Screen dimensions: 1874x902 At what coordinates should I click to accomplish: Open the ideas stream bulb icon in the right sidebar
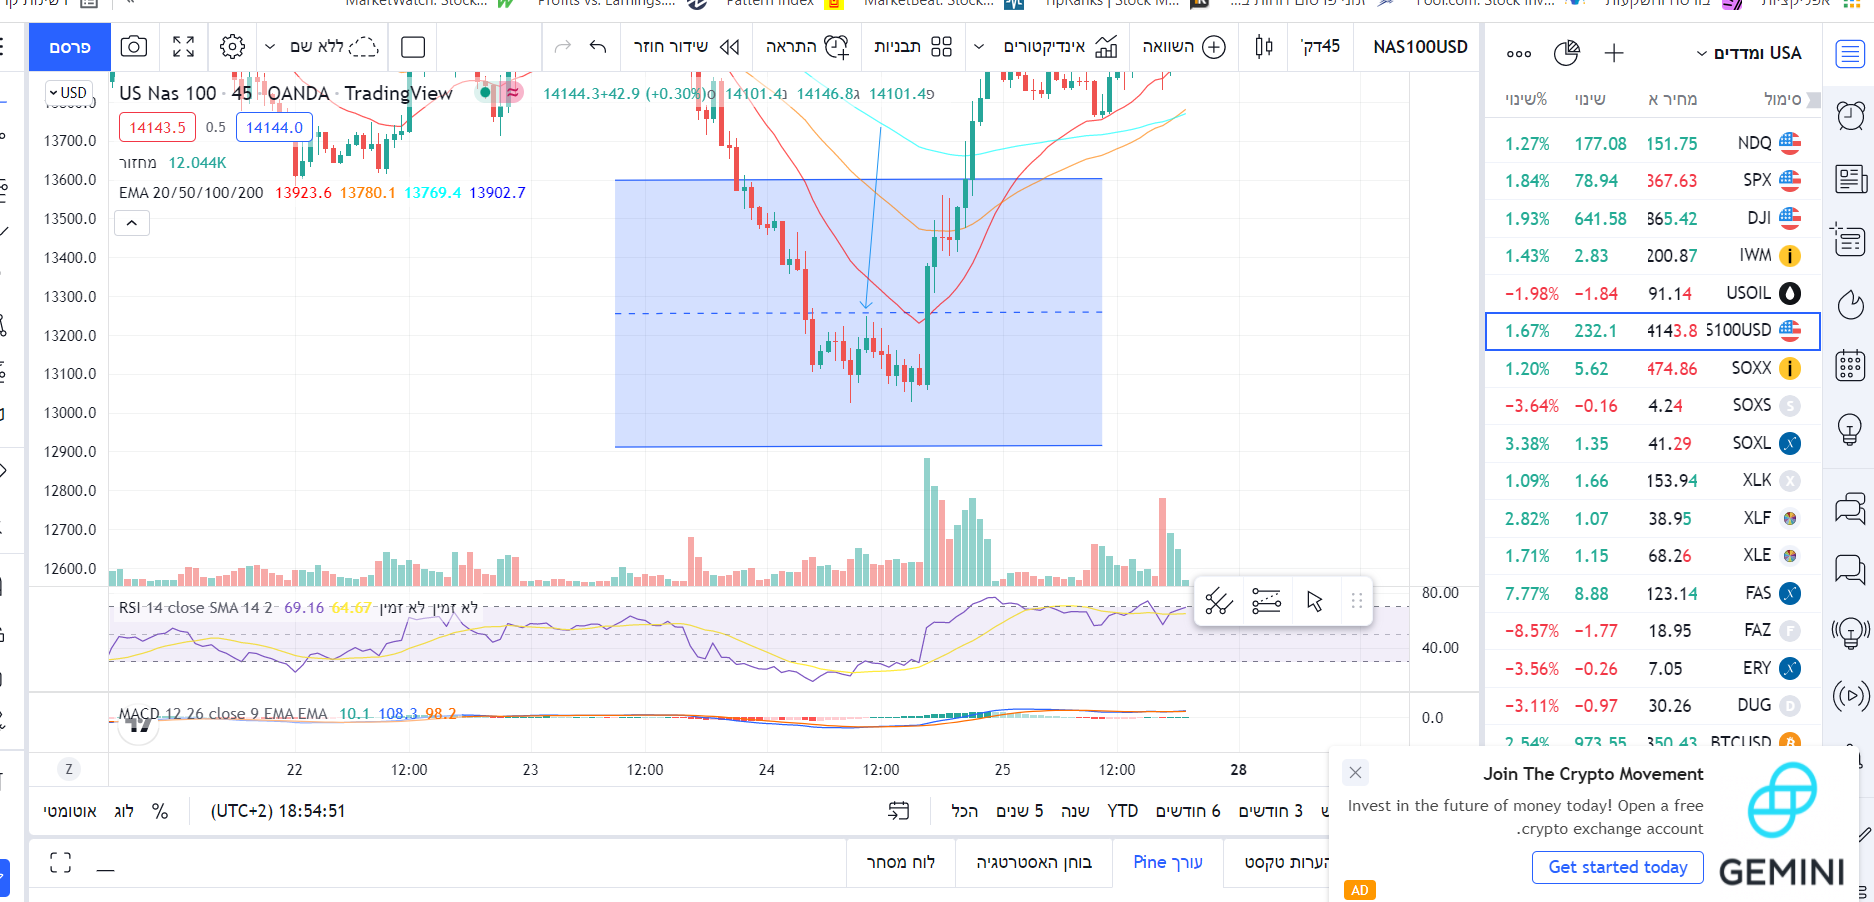(1850, 633)
